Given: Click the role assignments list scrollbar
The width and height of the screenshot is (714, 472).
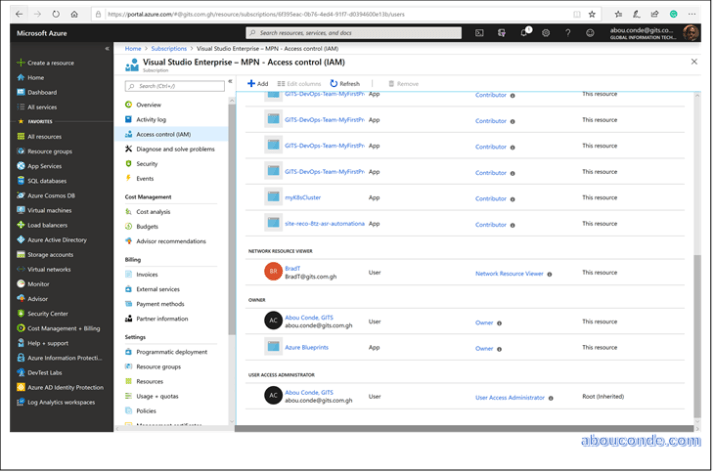Looking at the screenshot, I should pyautogui.click(x=697, y=330).
